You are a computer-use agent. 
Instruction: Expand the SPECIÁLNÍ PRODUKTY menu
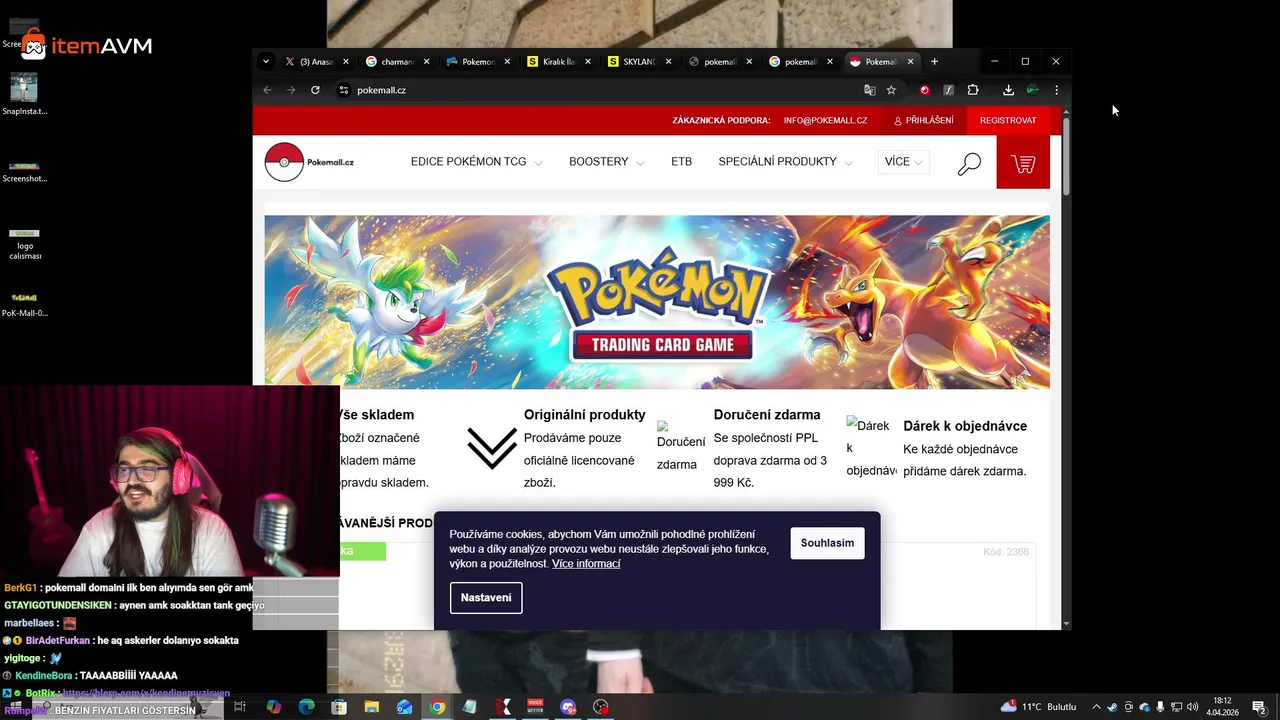click(785, 162)
